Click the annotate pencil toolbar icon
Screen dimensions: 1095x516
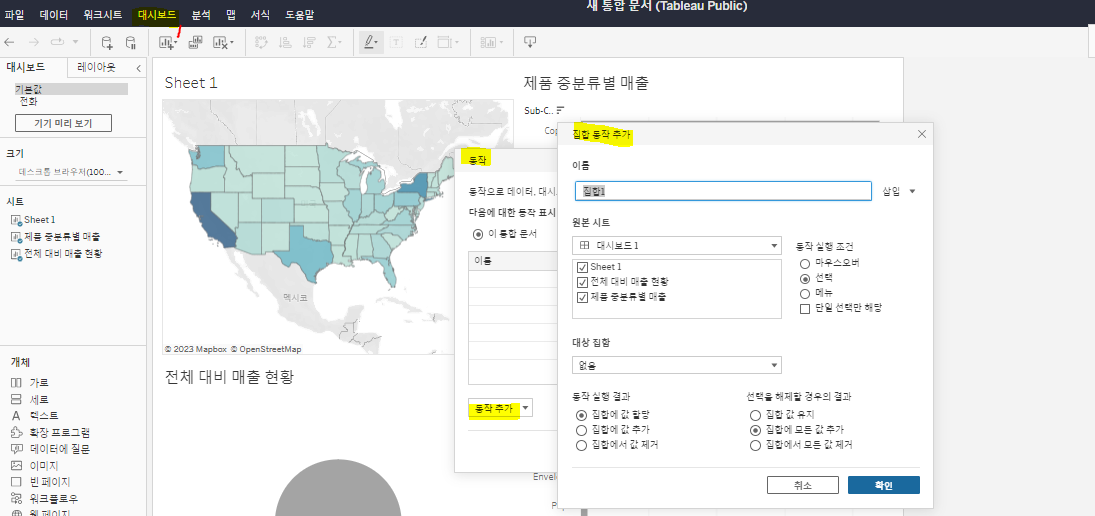tap(420, 43)
